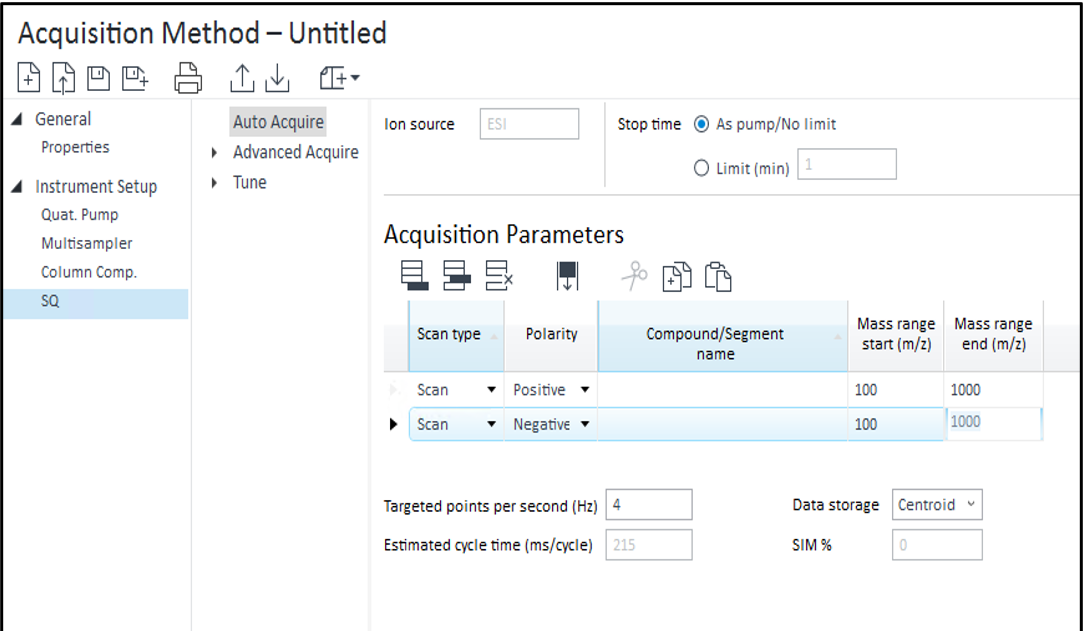Click the copy rows icon
The width and height of the screenshot is (1084, 631).
pyautogui.click(x=676, y=276)
